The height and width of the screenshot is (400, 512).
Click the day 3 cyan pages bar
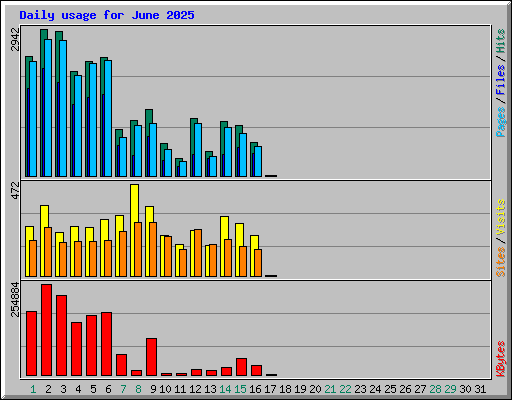point(63,109)
